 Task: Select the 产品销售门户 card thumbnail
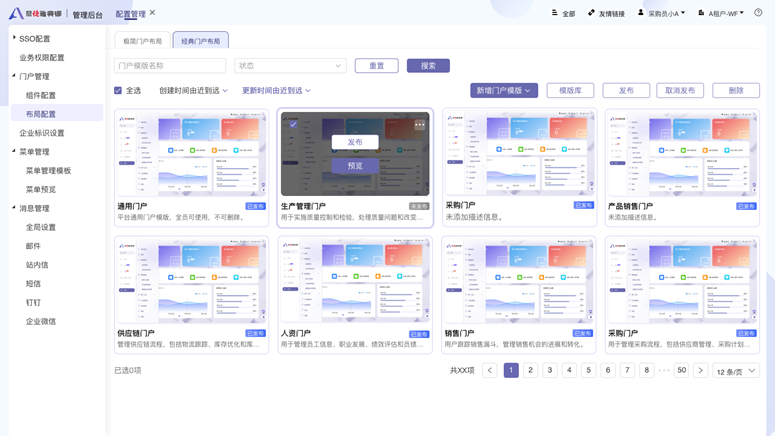point(682,154)
